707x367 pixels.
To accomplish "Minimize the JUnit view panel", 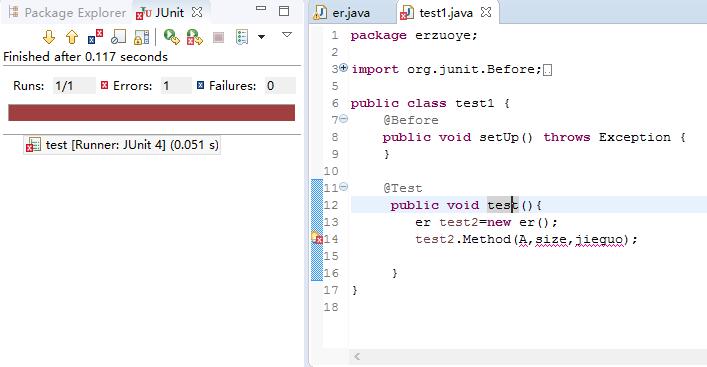I will 261,8.
